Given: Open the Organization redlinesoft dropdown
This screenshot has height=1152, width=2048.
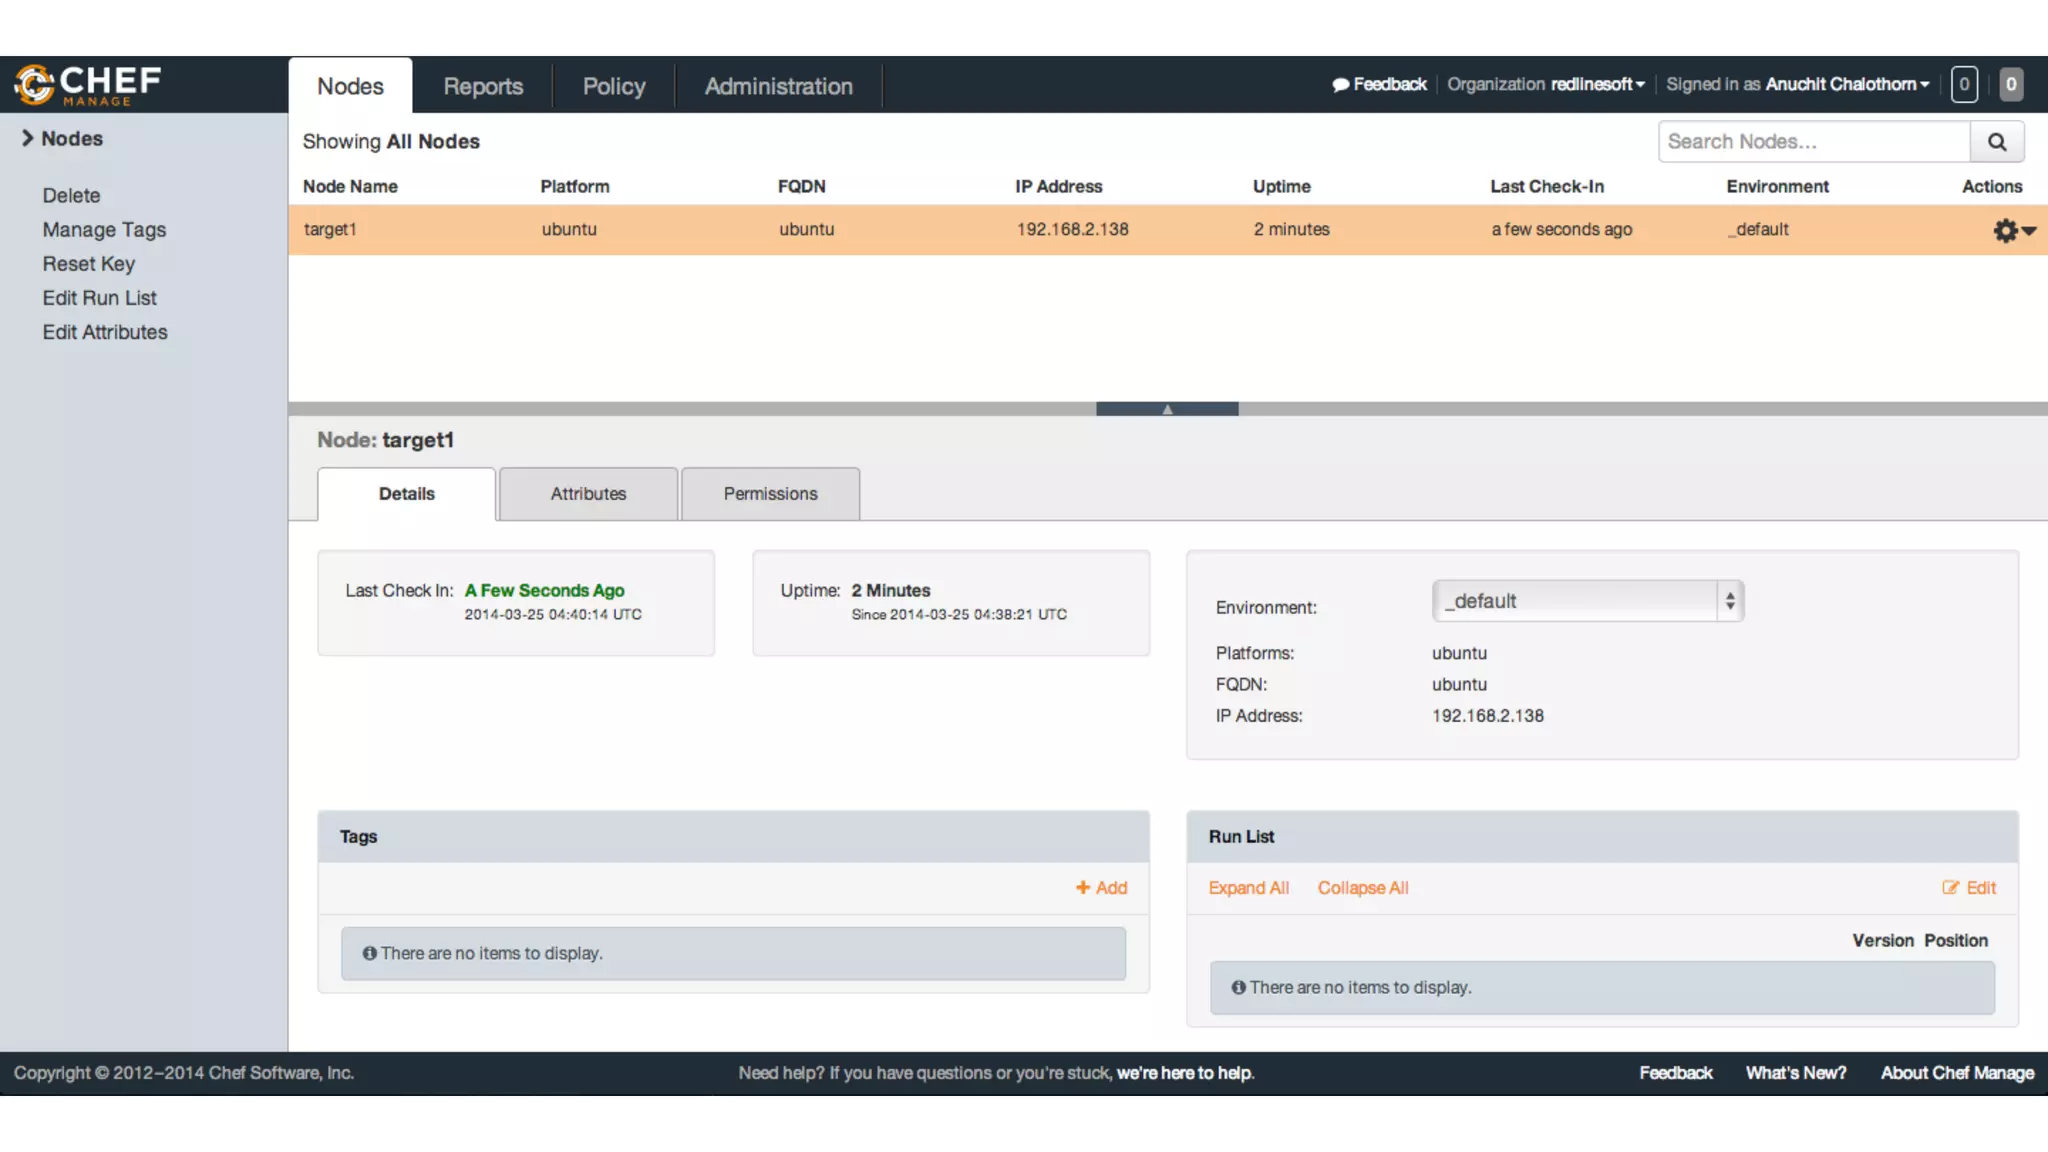Looking at the screenshot, I should tap(1546, 84).
